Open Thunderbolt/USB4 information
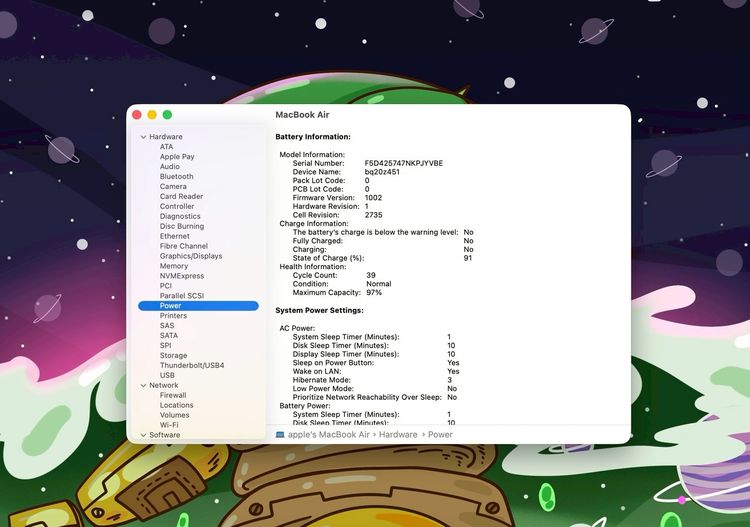Screen dimensions: 750x527 coord(192,365)
